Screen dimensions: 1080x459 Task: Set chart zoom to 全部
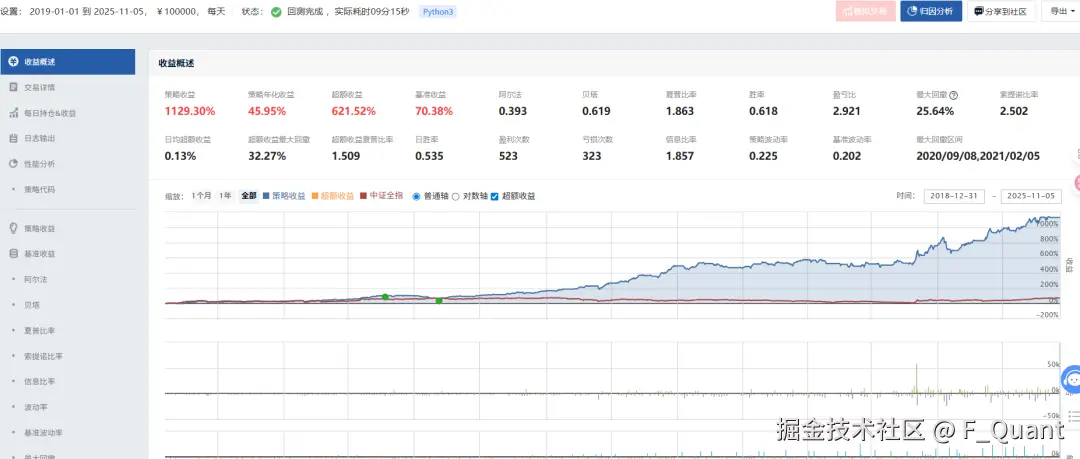coord(248,196)
